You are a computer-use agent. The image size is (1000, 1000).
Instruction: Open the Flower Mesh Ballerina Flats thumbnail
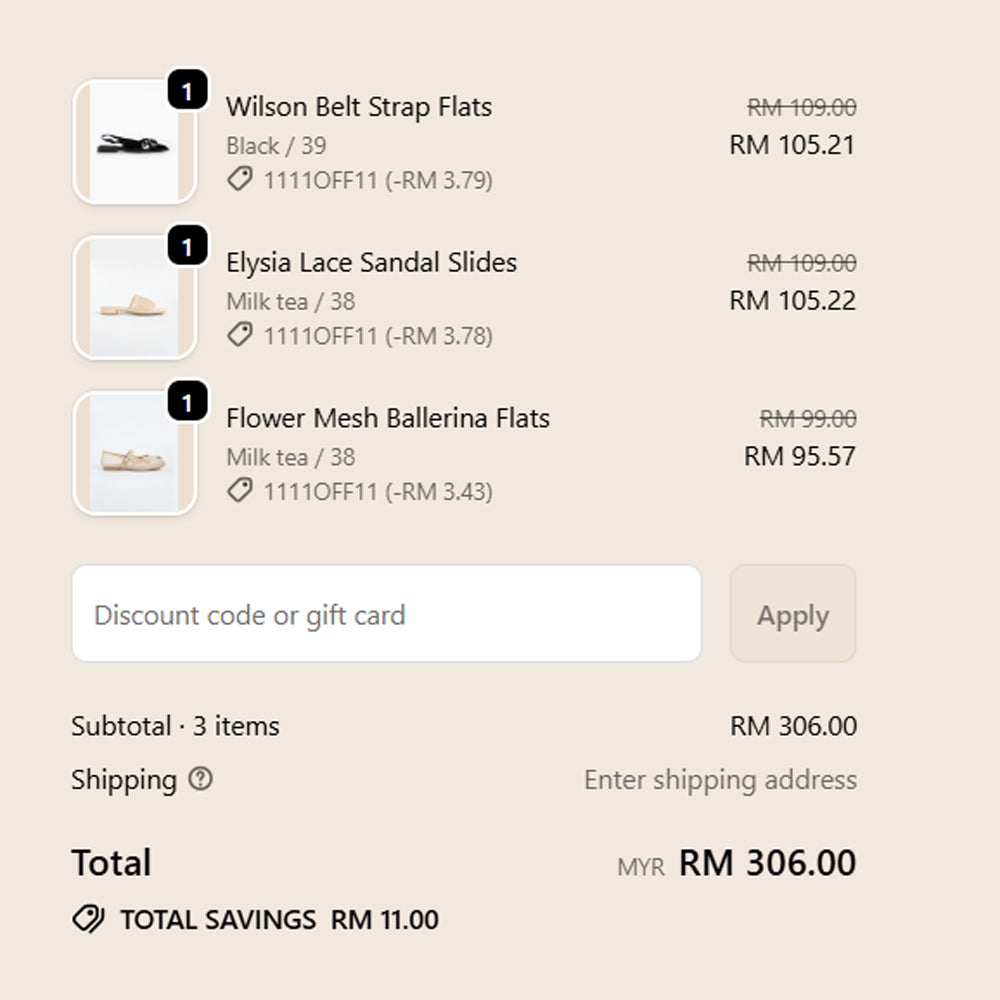[x=133, y=455]
